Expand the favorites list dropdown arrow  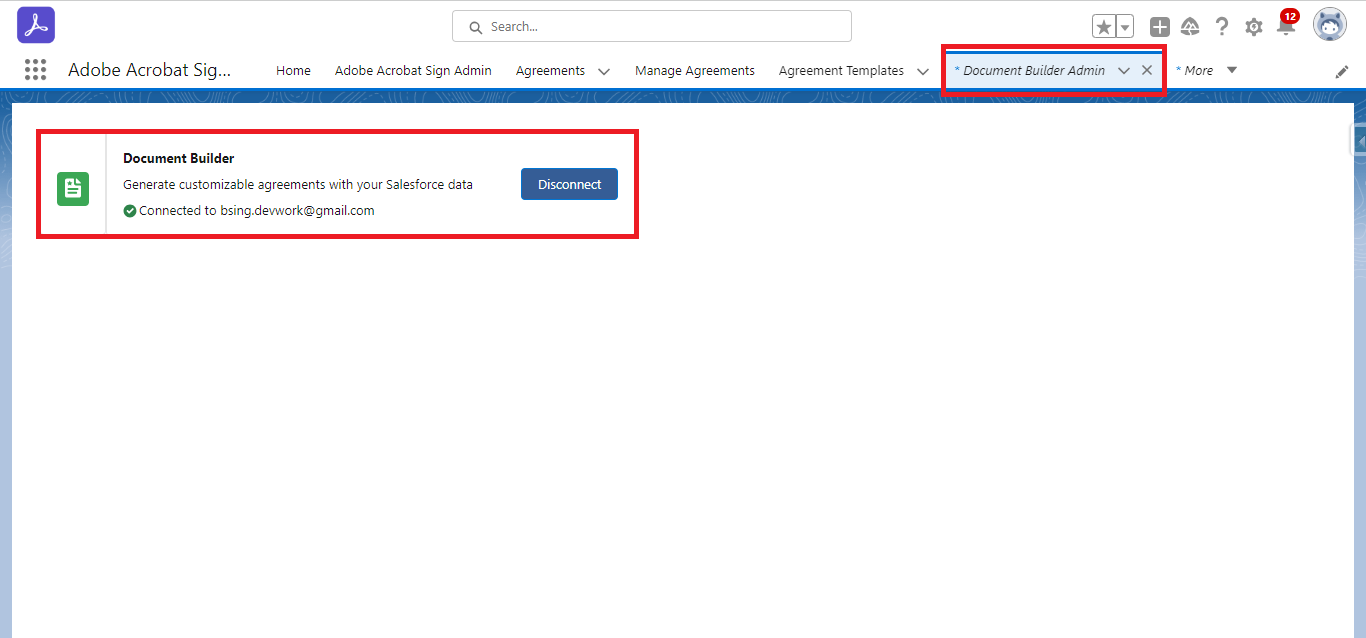[1125, 27]
